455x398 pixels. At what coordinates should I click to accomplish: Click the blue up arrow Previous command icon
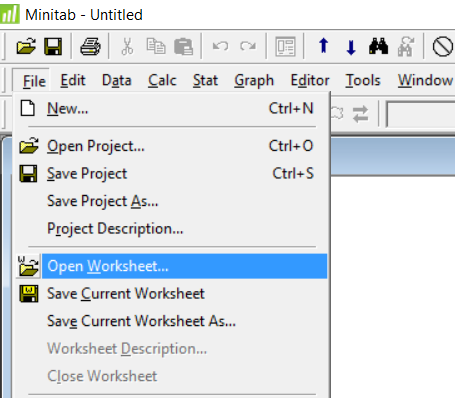(323, 46)
